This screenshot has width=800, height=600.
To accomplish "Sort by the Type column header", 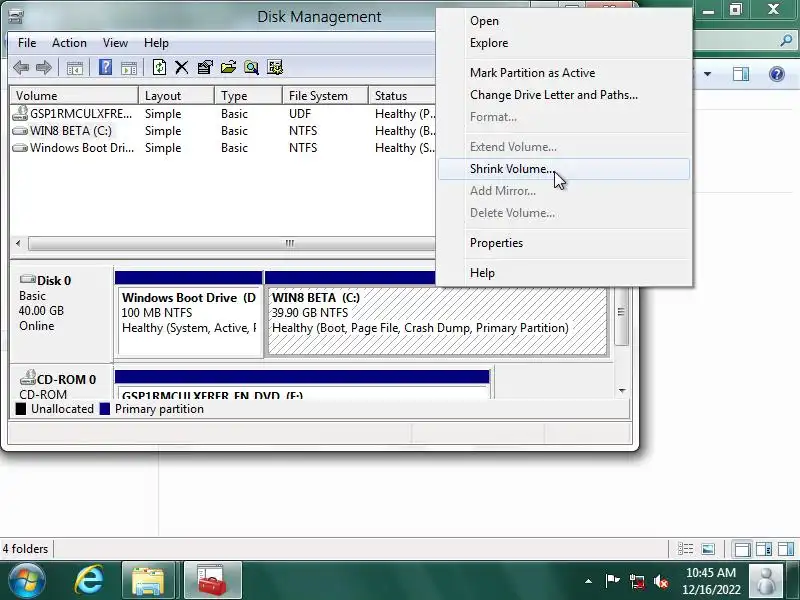I will click(x=248, y=95).
